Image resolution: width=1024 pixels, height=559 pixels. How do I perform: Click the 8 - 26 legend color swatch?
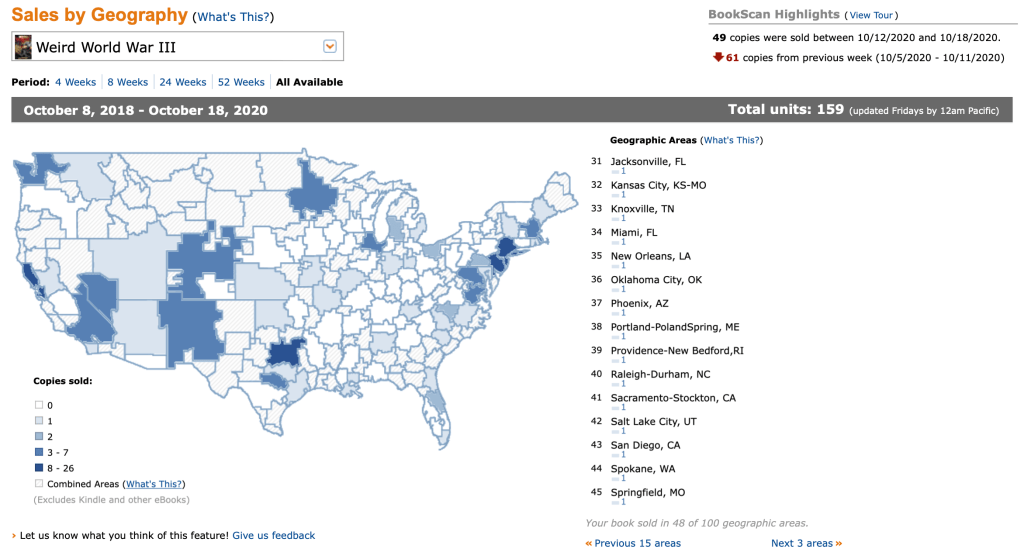click(x=38, y=468)
